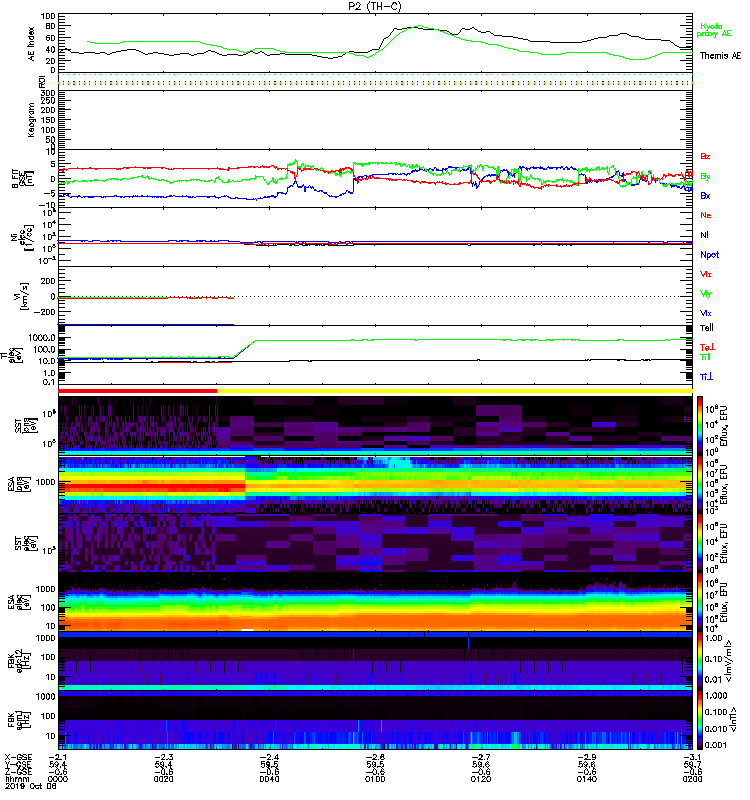Select the Themis AE legend label
The image size is (750, 800).
coord(720,56)
